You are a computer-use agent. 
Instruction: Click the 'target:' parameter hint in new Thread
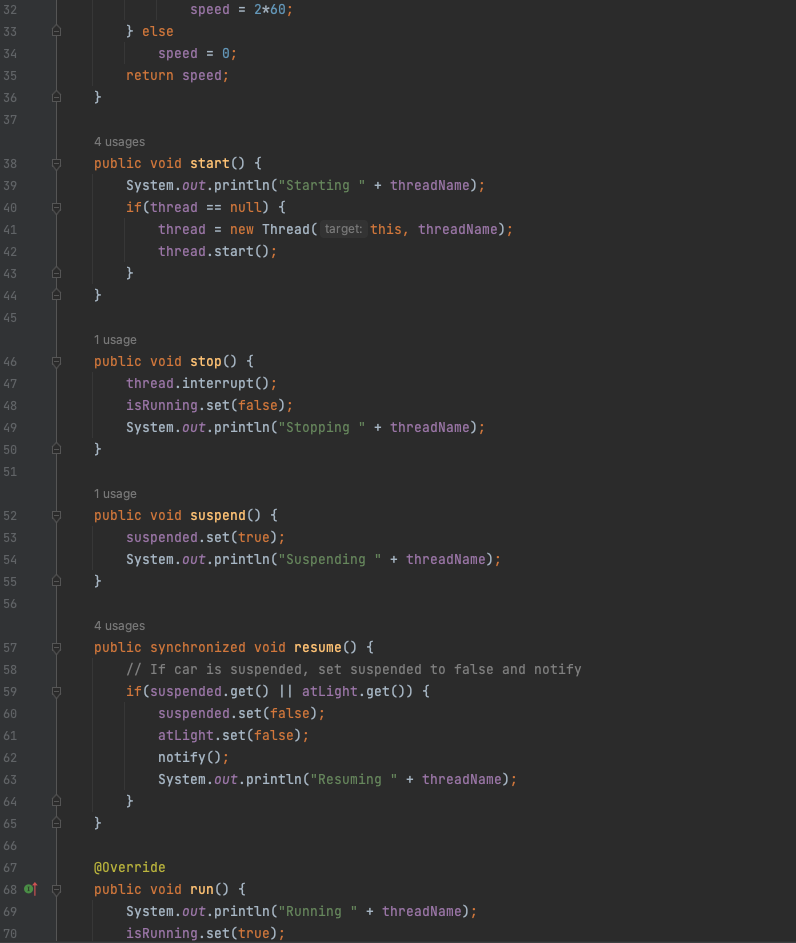343,229
